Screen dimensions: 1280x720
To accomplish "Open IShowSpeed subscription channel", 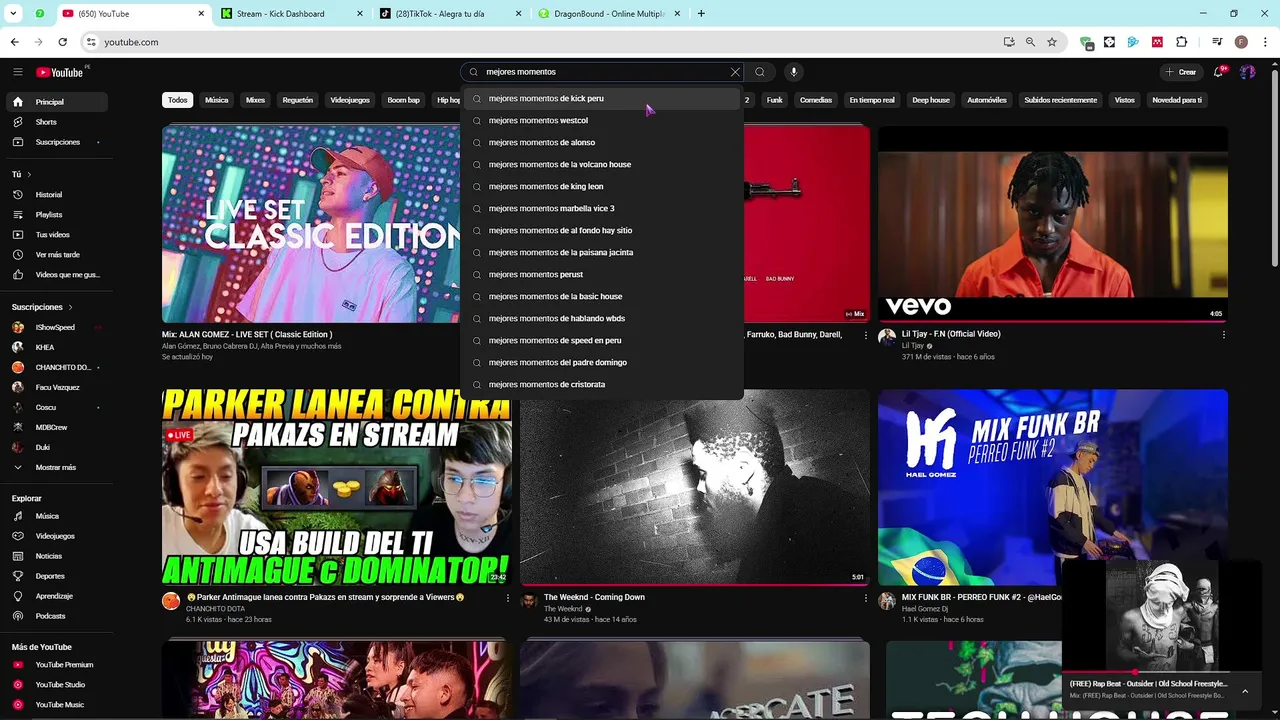I will click(x=55, y=327).
